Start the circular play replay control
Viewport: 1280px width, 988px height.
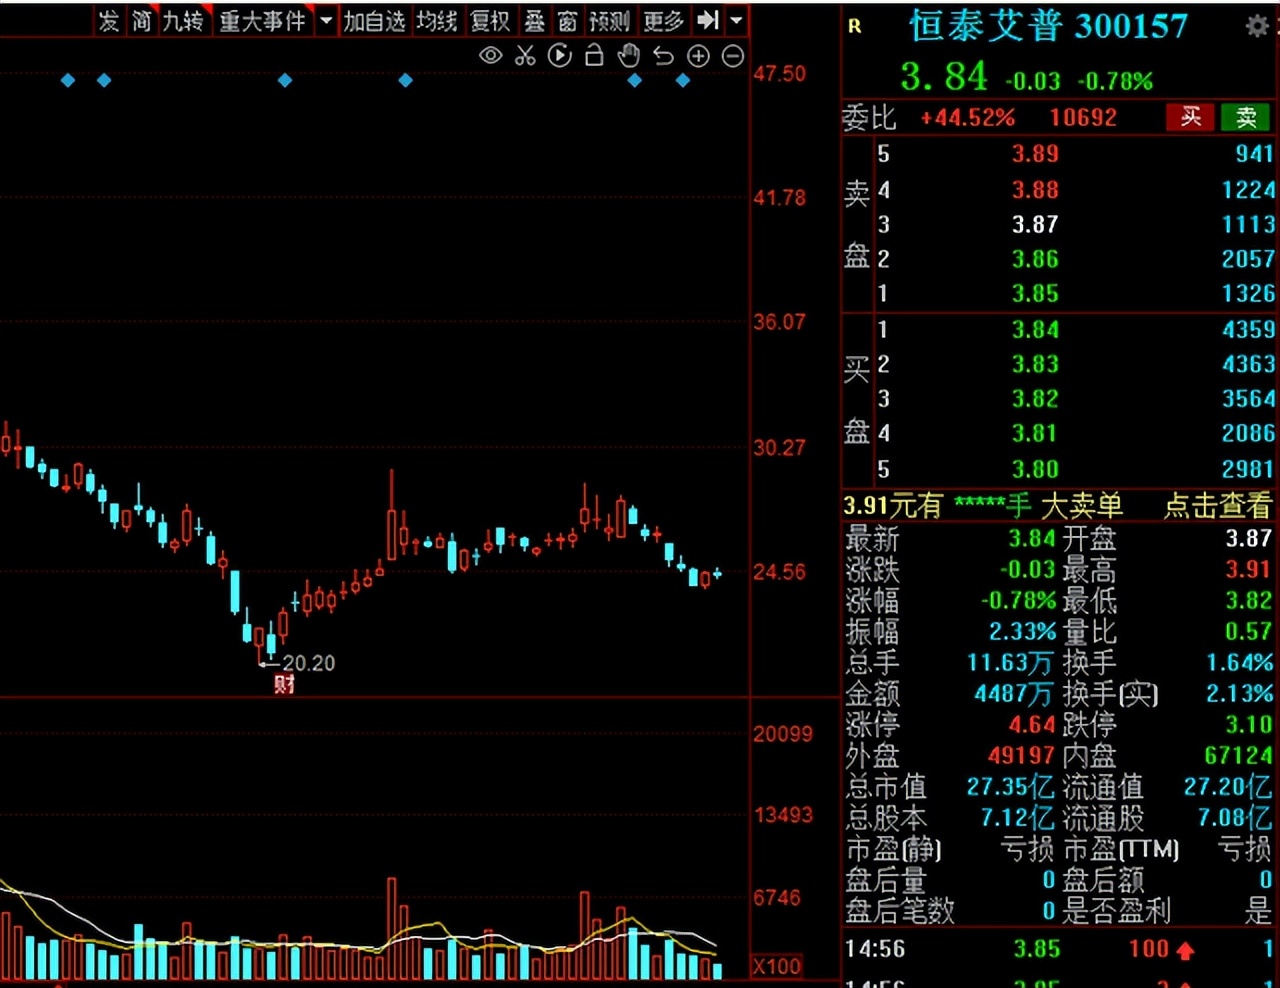pos(560,56)
